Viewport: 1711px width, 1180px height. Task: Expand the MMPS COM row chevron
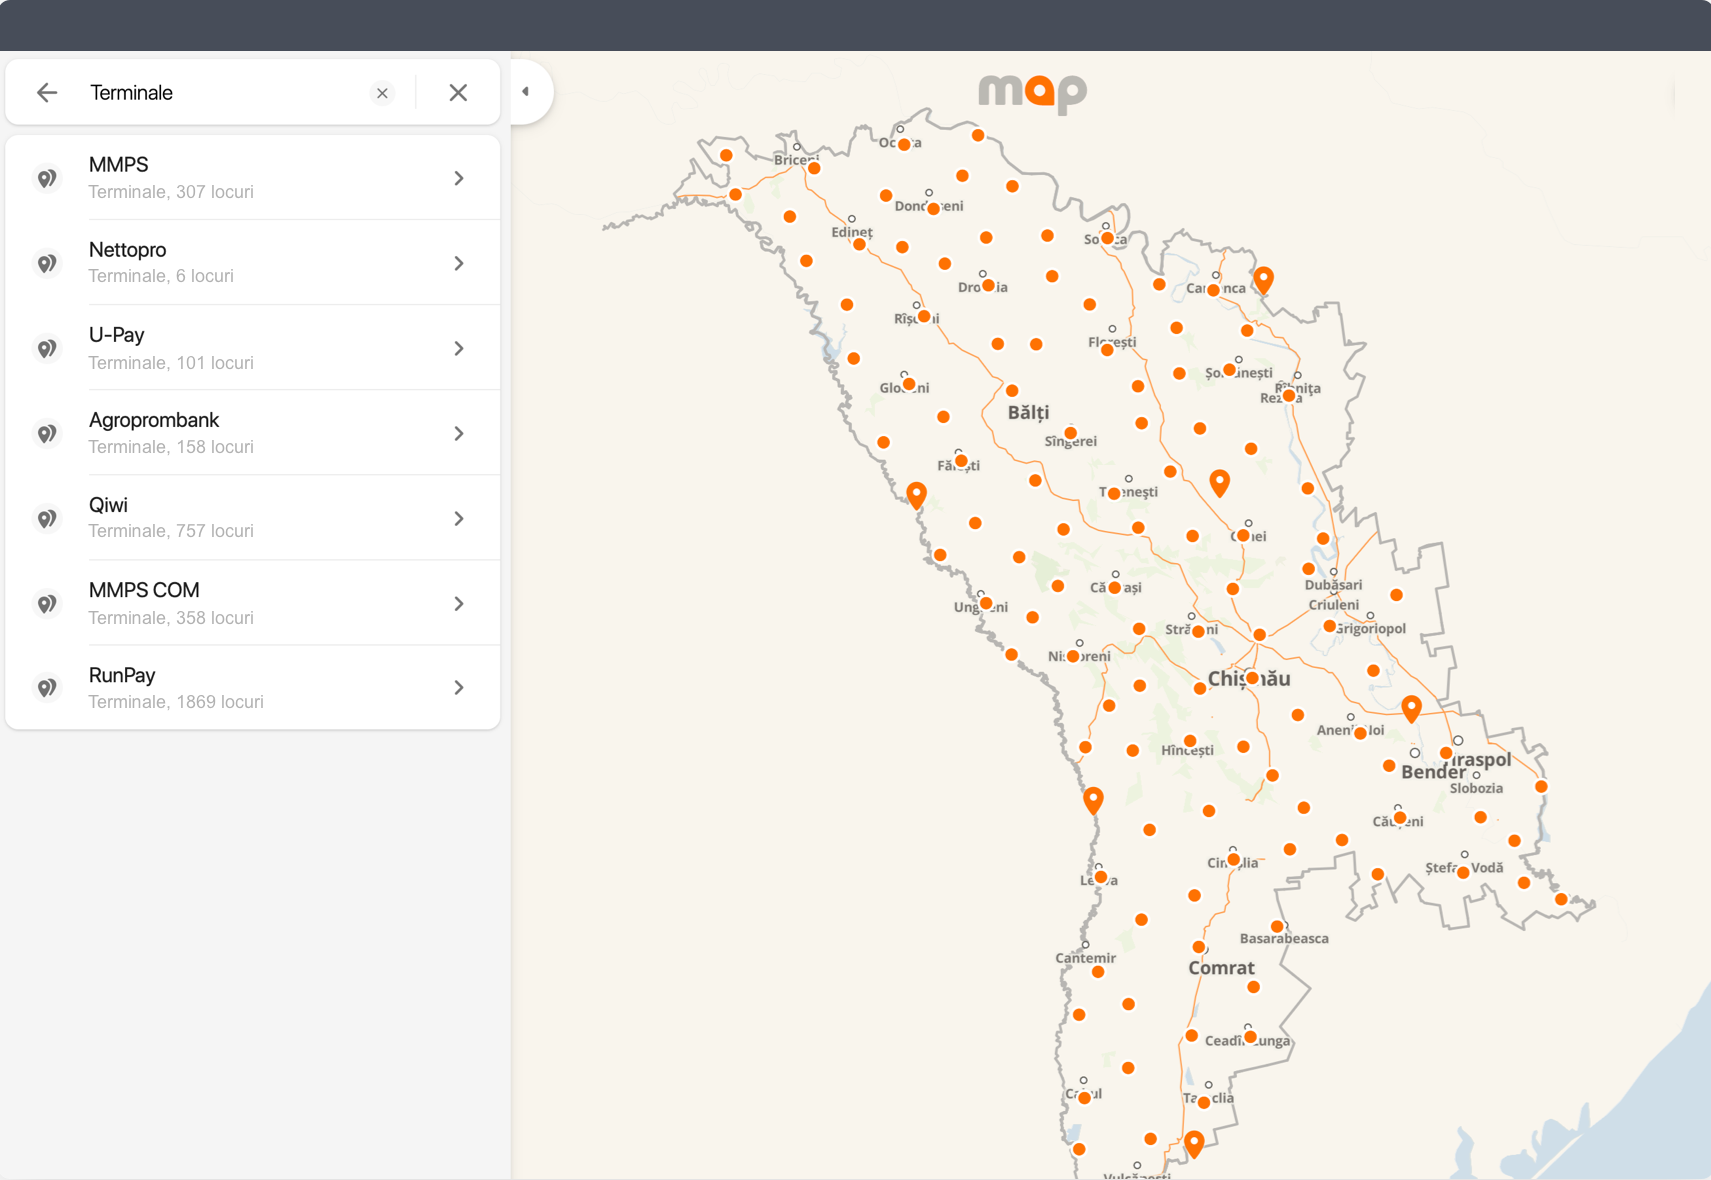459,603
